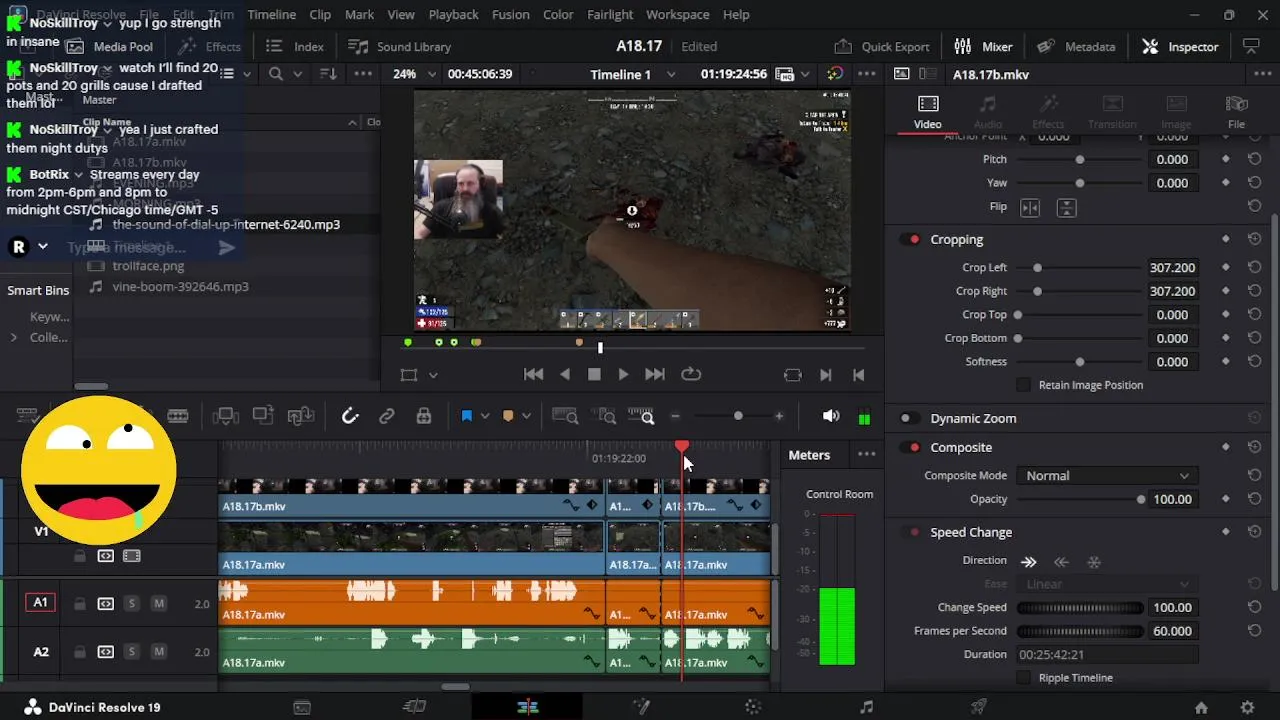The height and width of the screenshot is (720, 1280).
Task: Set speed direction to forward
Action: click(1028, 562)
